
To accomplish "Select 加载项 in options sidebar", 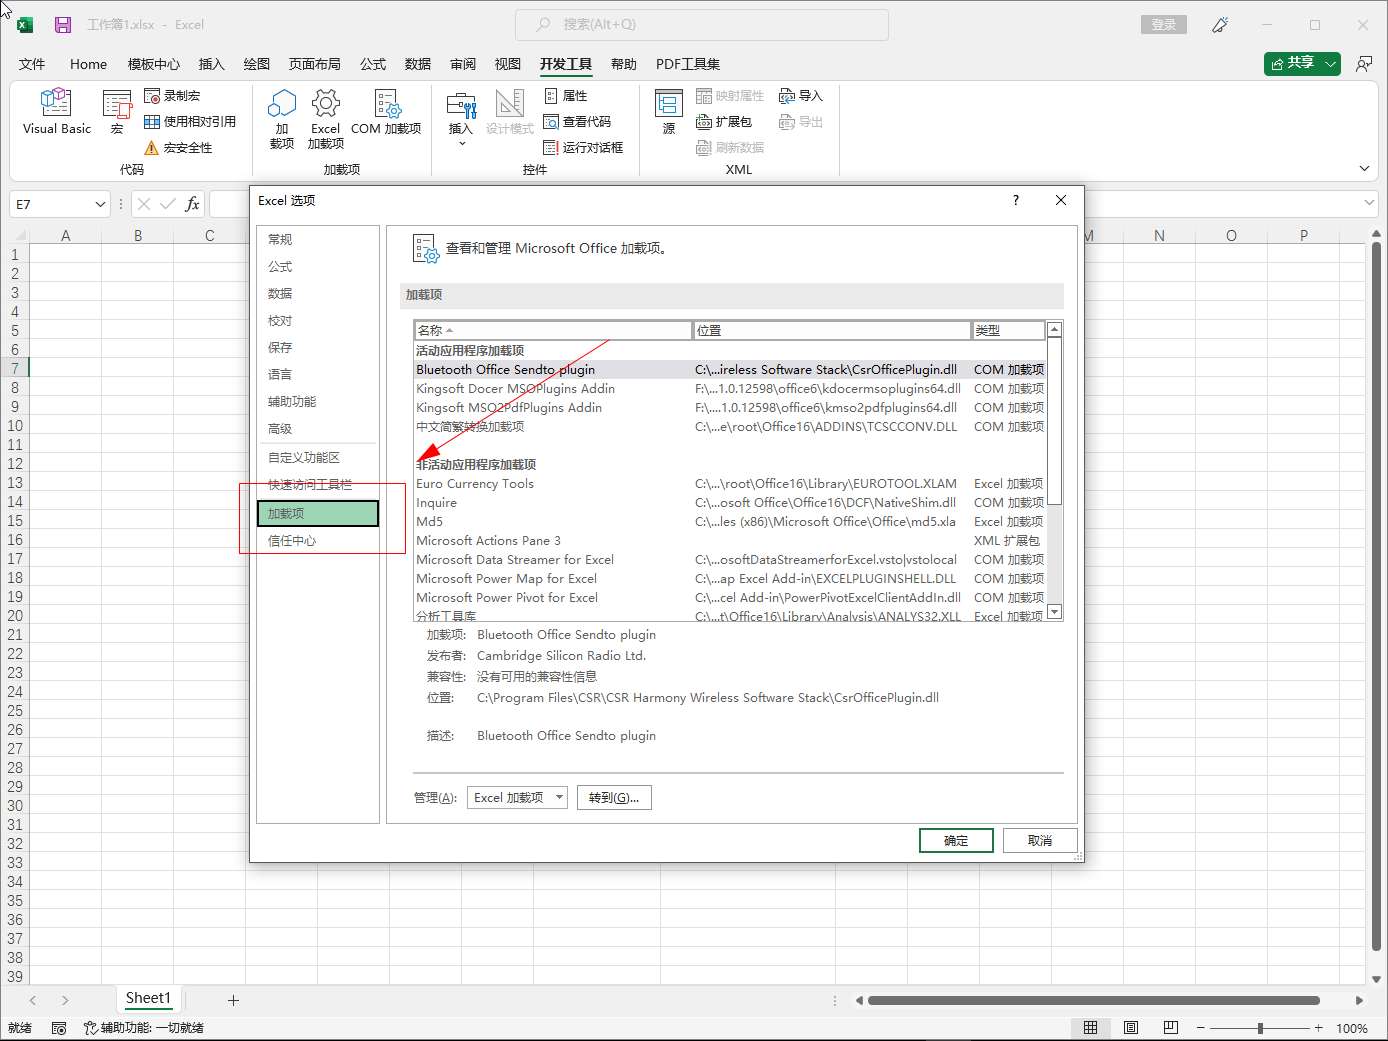I will [x=317, y=514].
